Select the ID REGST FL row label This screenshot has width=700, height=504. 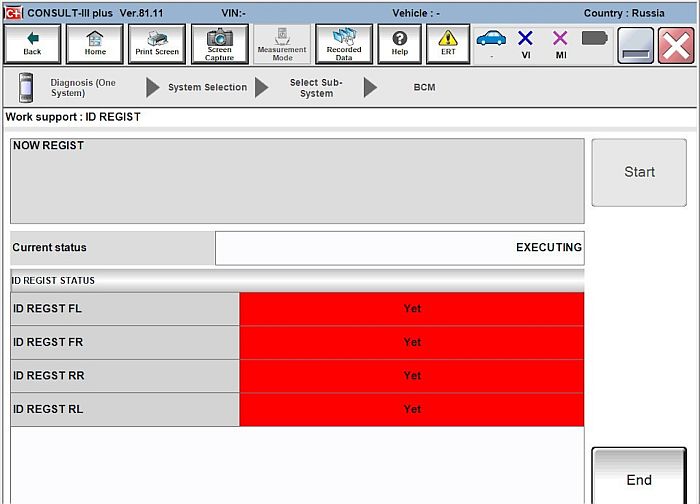point(125,309)
